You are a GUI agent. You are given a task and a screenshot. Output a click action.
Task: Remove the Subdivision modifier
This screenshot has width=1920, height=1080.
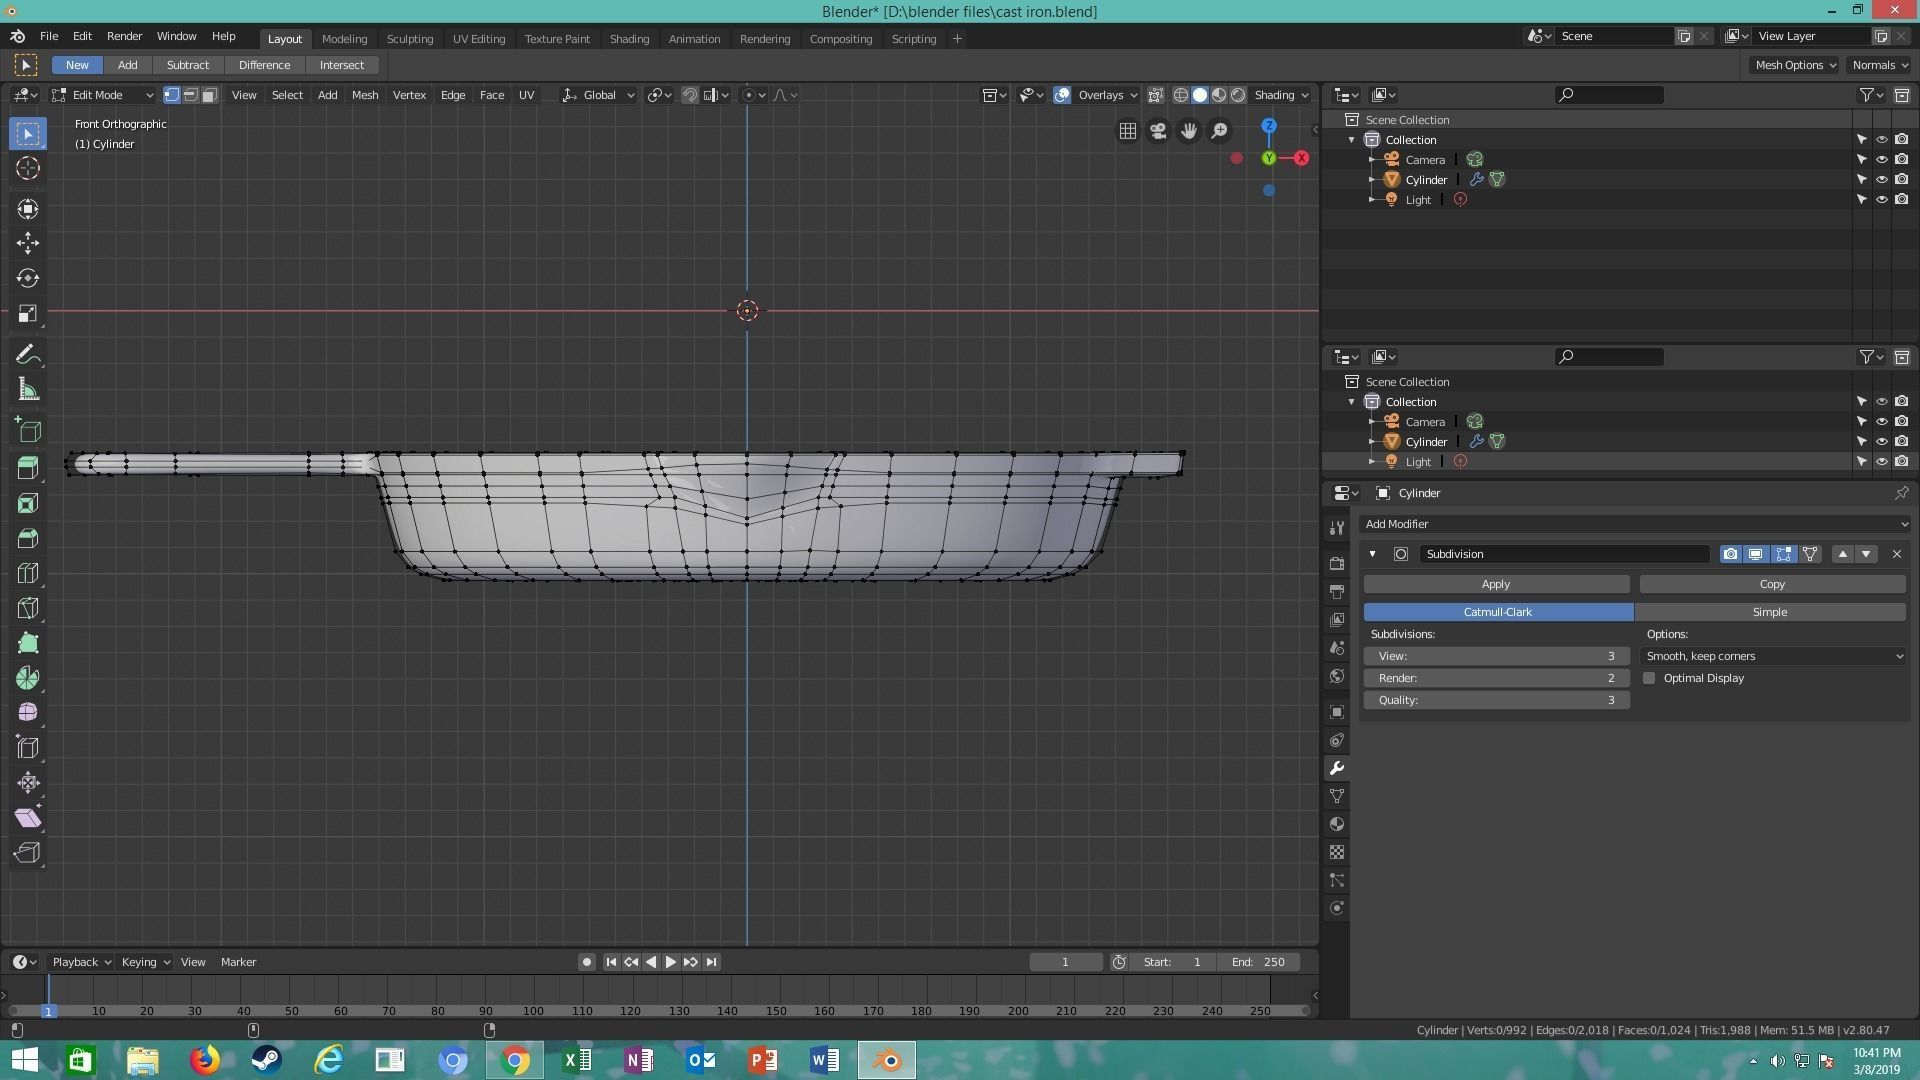1897,554
